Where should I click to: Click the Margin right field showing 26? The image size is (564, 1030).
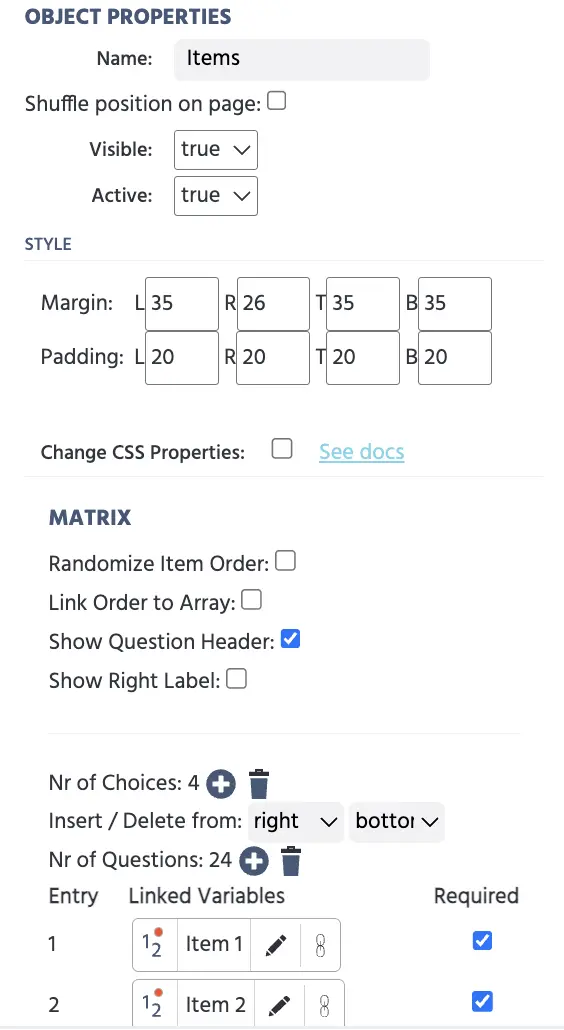(273, 303)
